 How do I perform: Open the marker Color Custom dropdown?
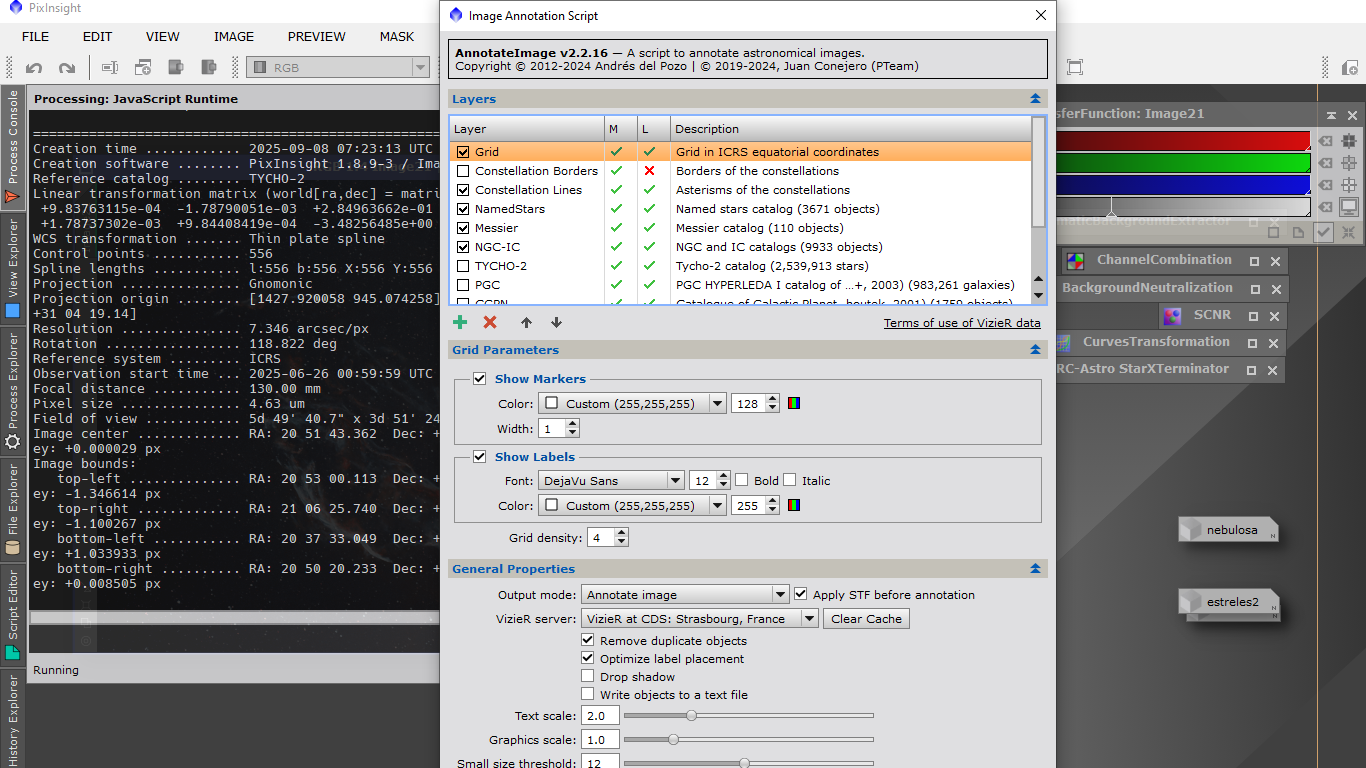pos(632,404)
